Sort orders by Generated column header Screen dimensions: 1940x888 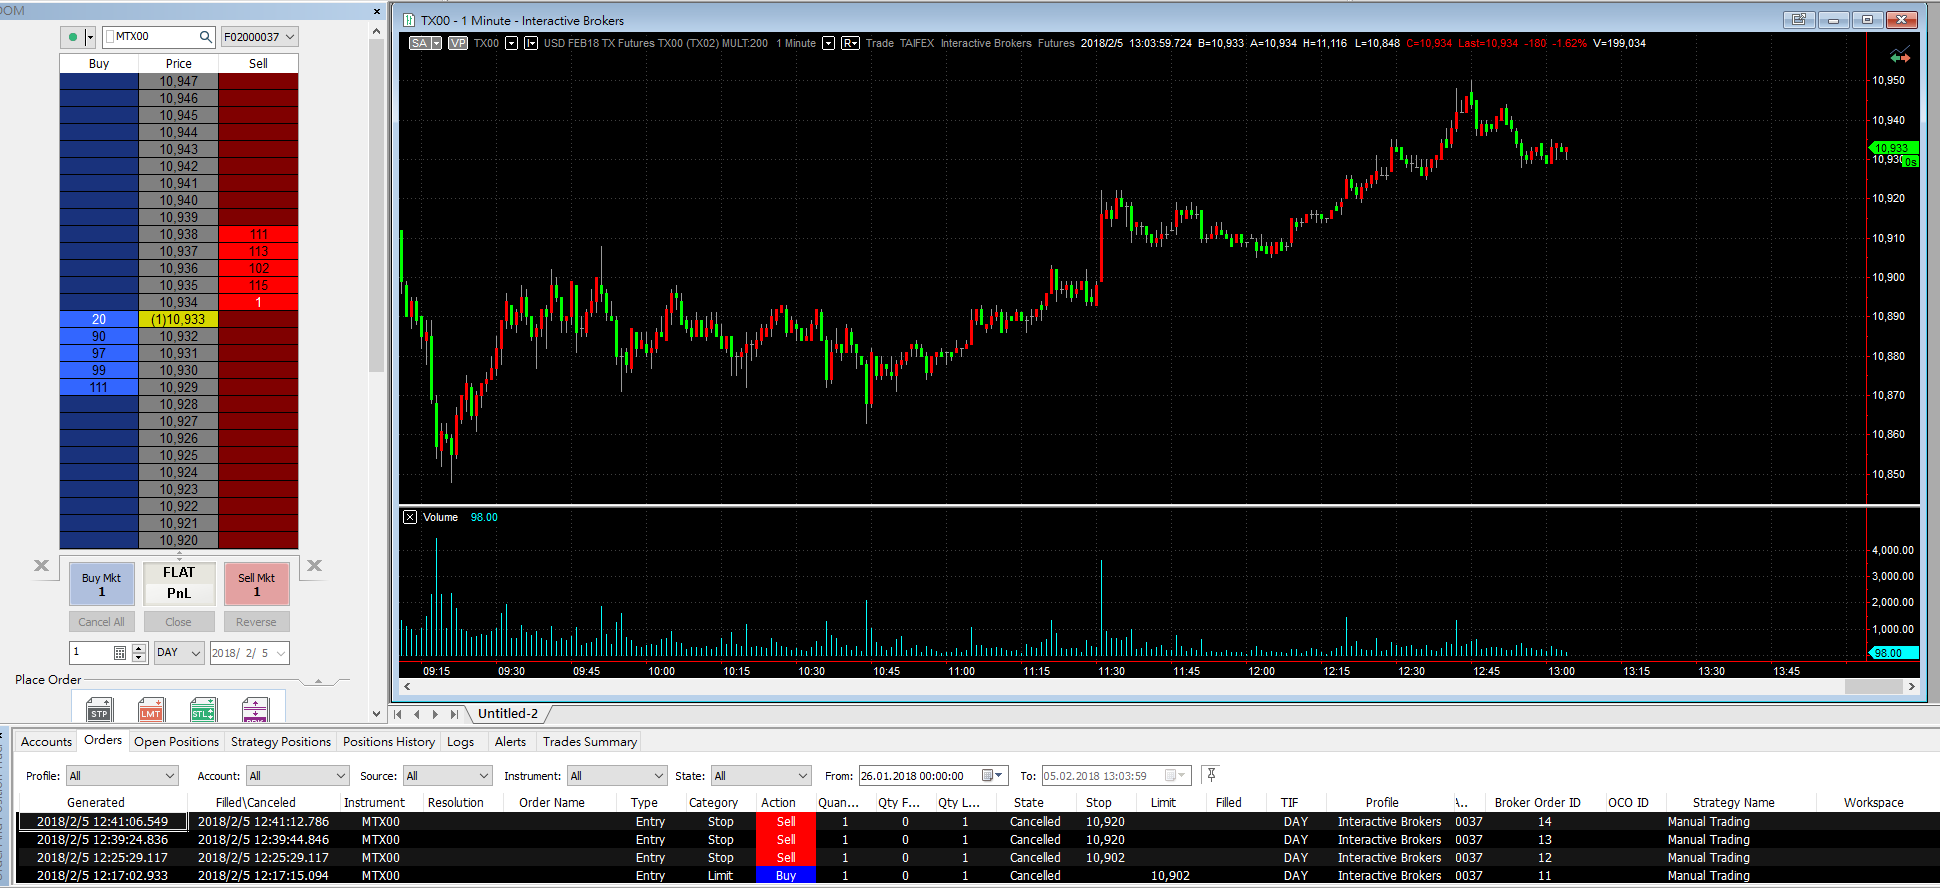pos(96,802)
